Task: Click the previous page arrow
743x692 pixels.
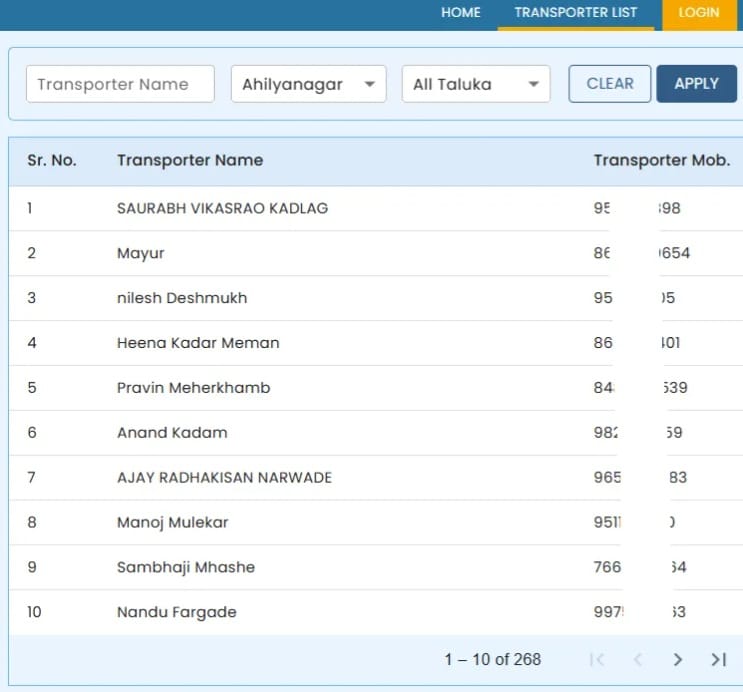Action: pos(638,659)
